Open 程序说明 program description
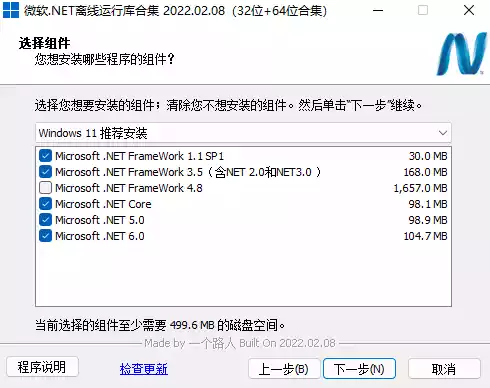490x388 pixels. click(42, 367)
